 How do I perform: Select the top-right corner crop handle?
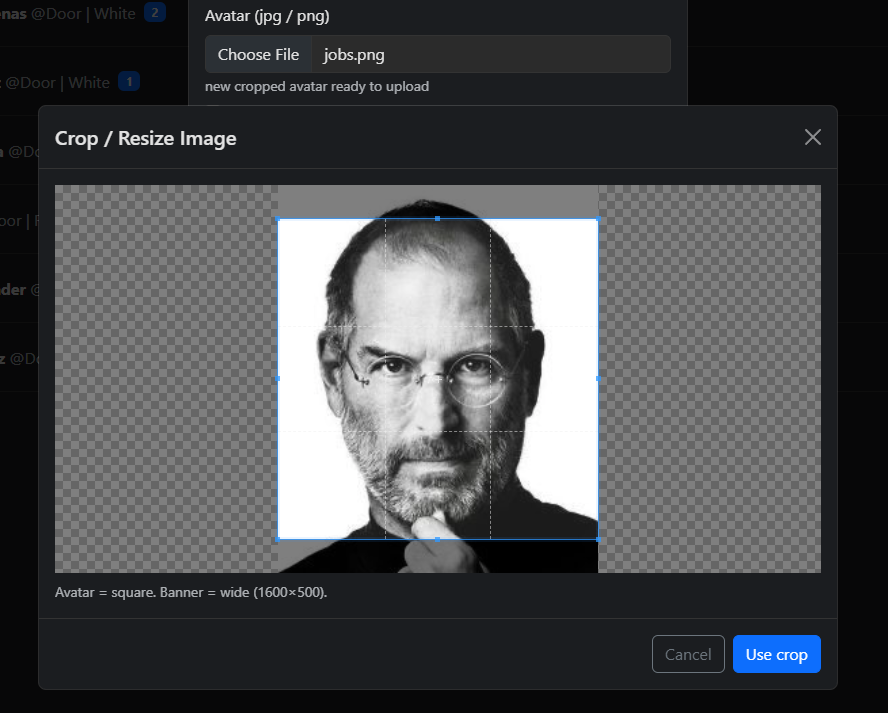click(598, 219)
